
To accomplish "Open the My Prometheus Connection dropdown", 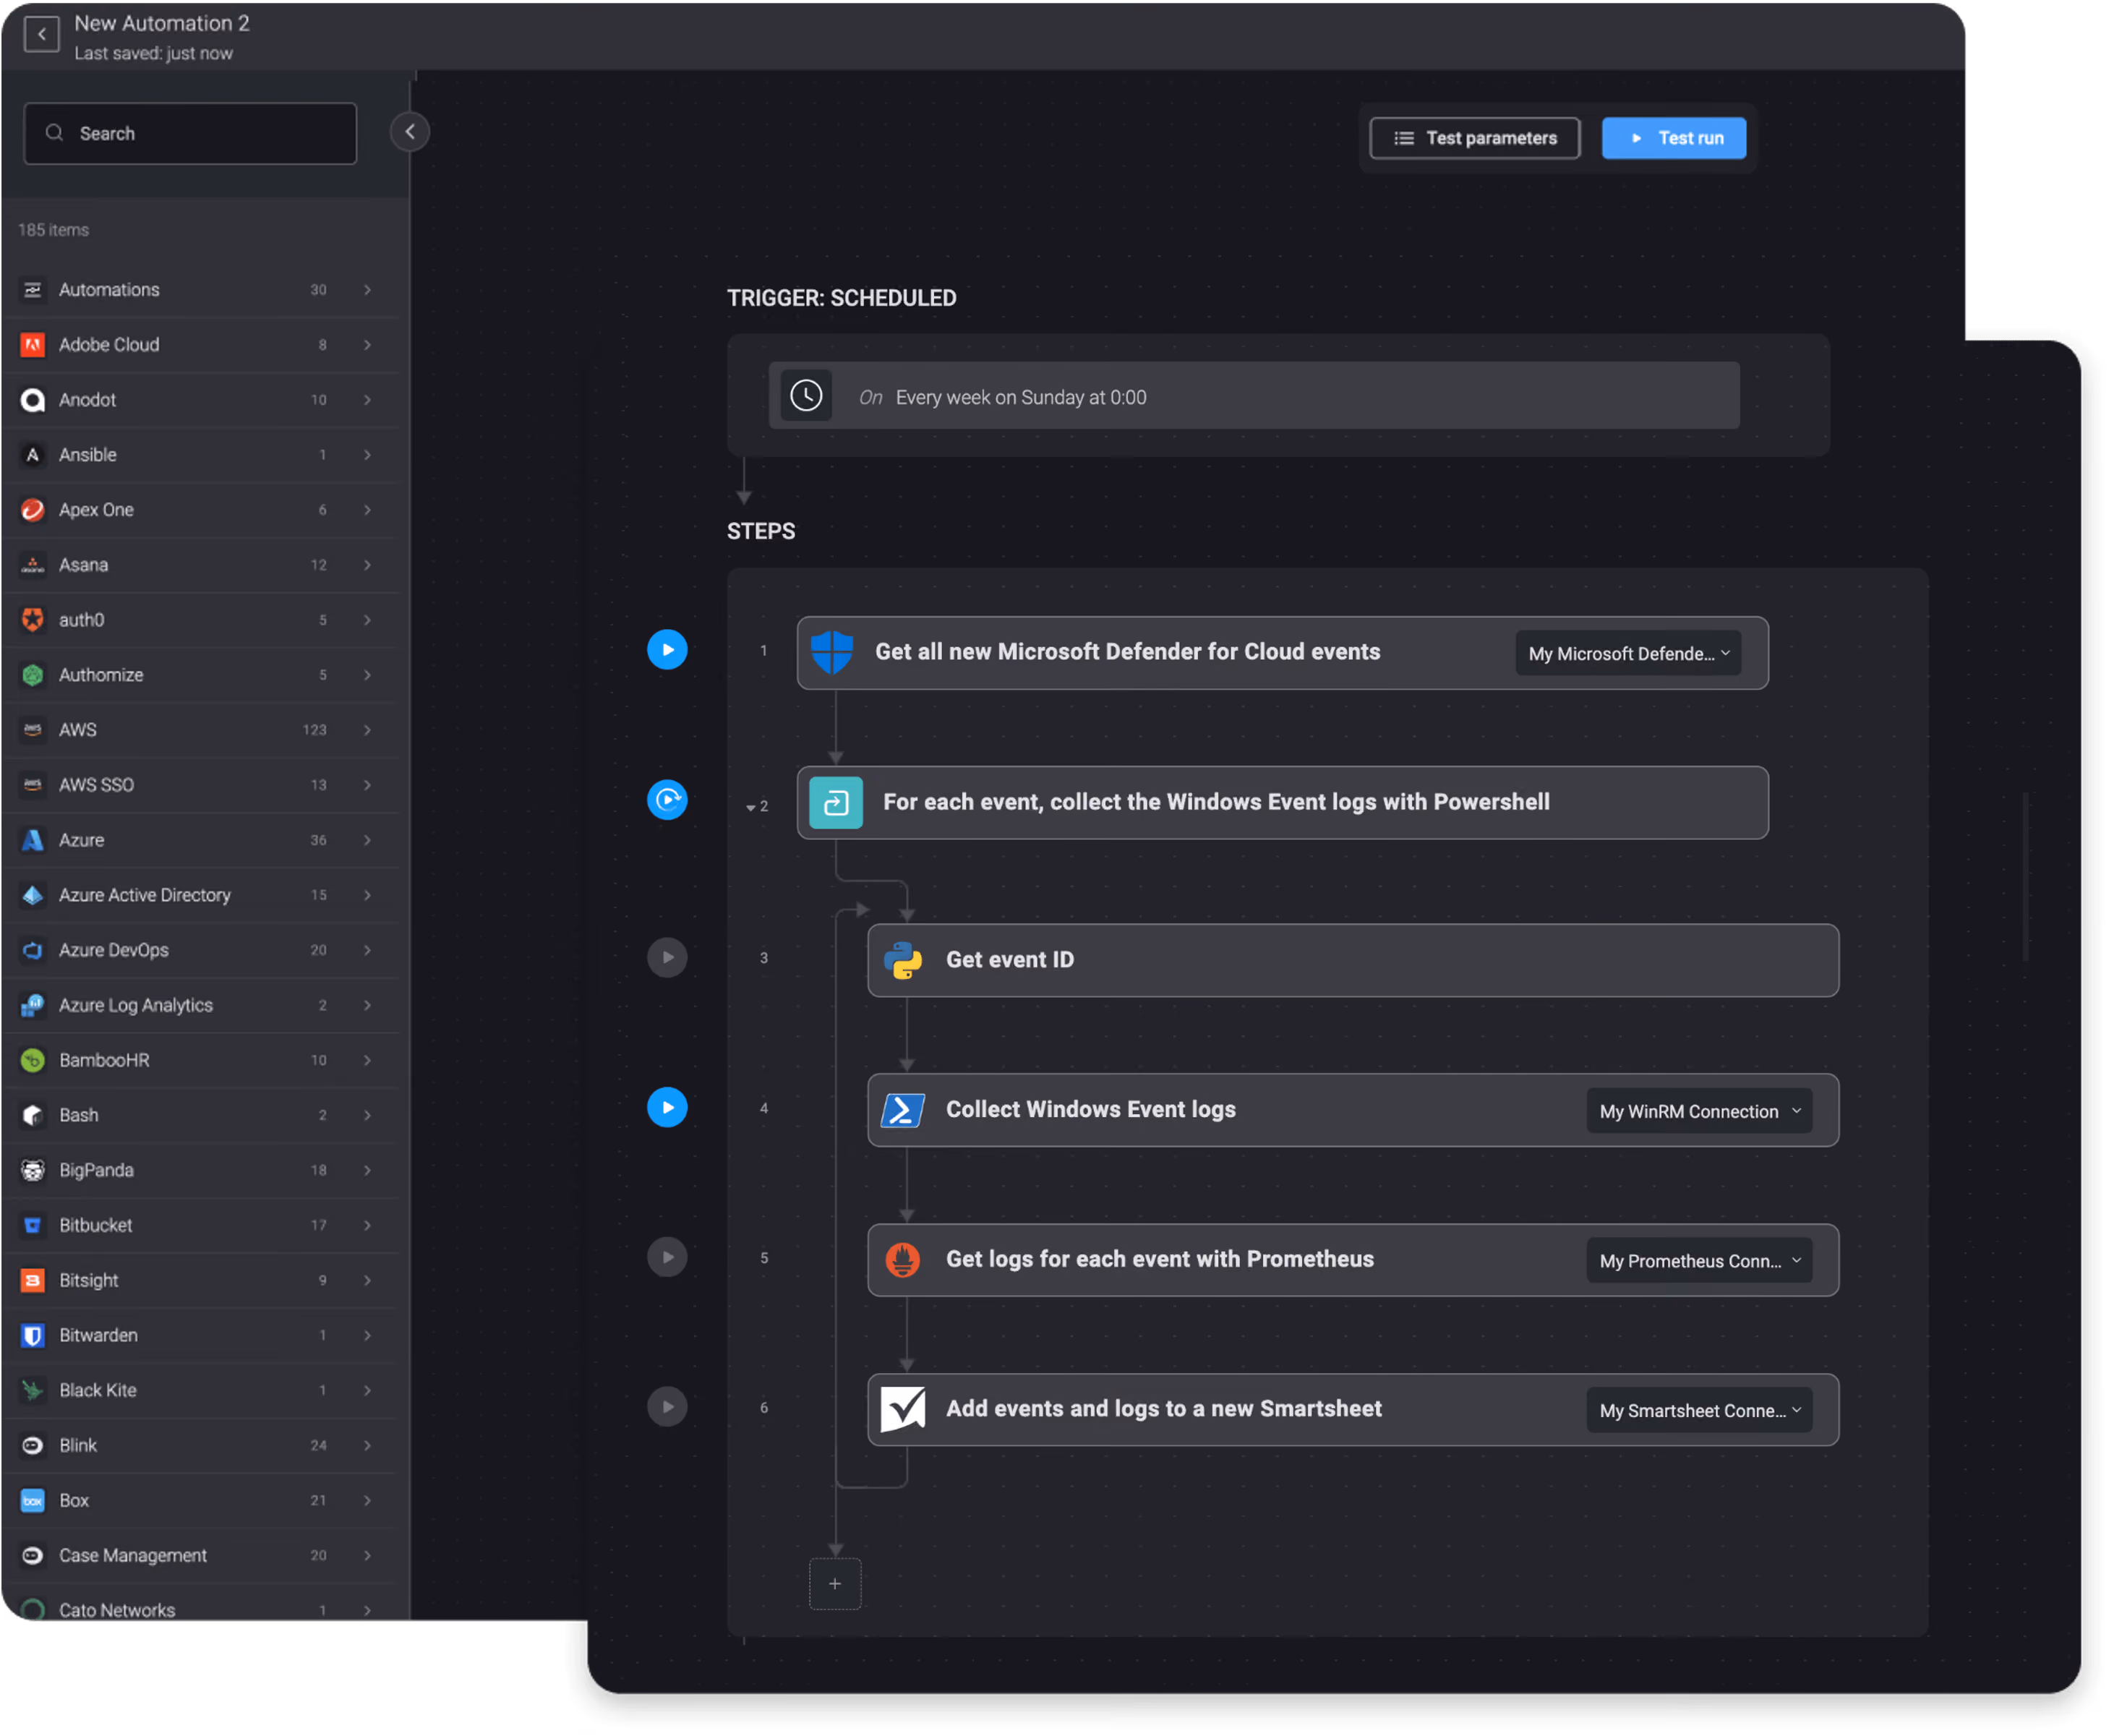I will 1700,1262.
